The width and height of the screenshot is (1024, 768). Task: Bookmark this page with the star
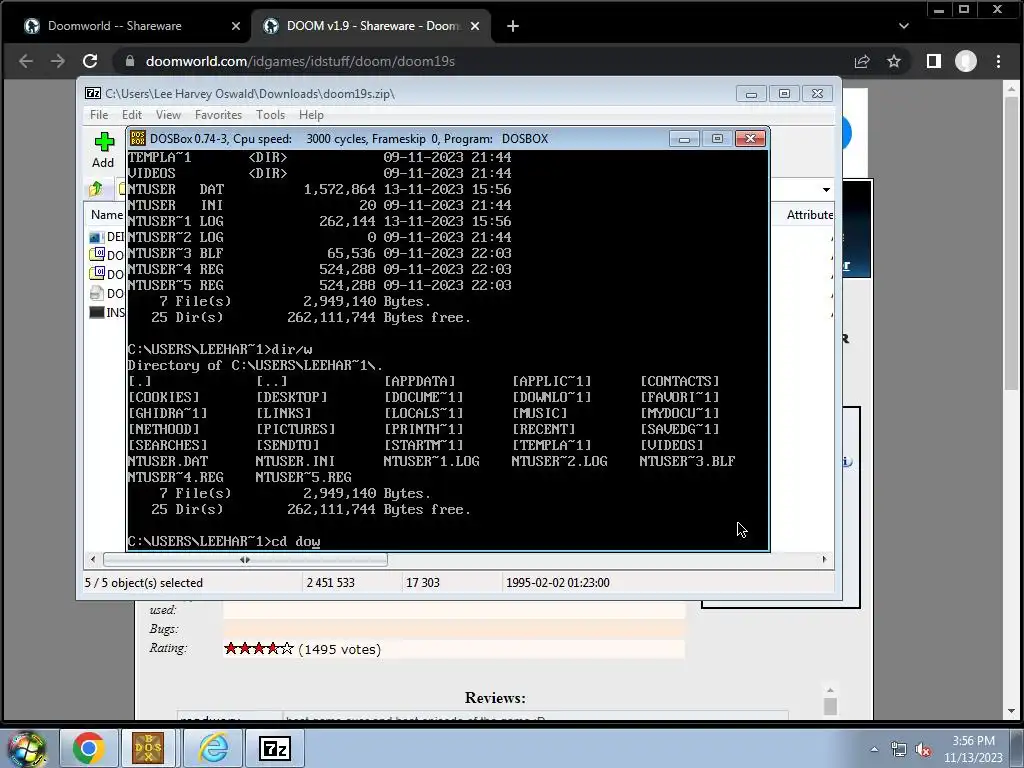click(894, 61)
